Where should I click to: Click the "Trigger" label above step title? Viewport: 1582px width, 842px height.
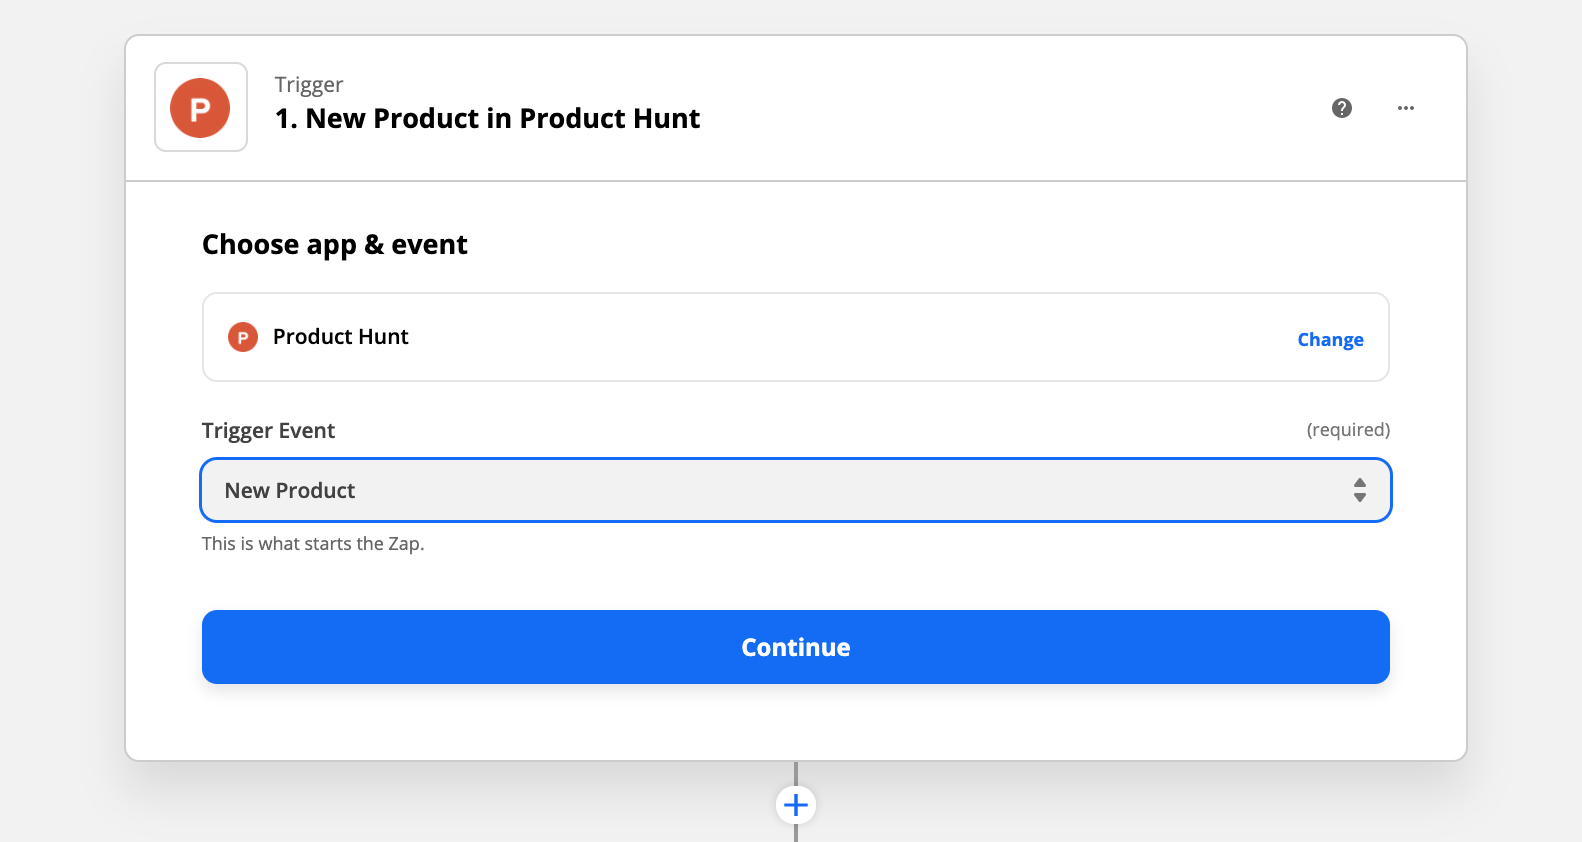pos(309,85)
